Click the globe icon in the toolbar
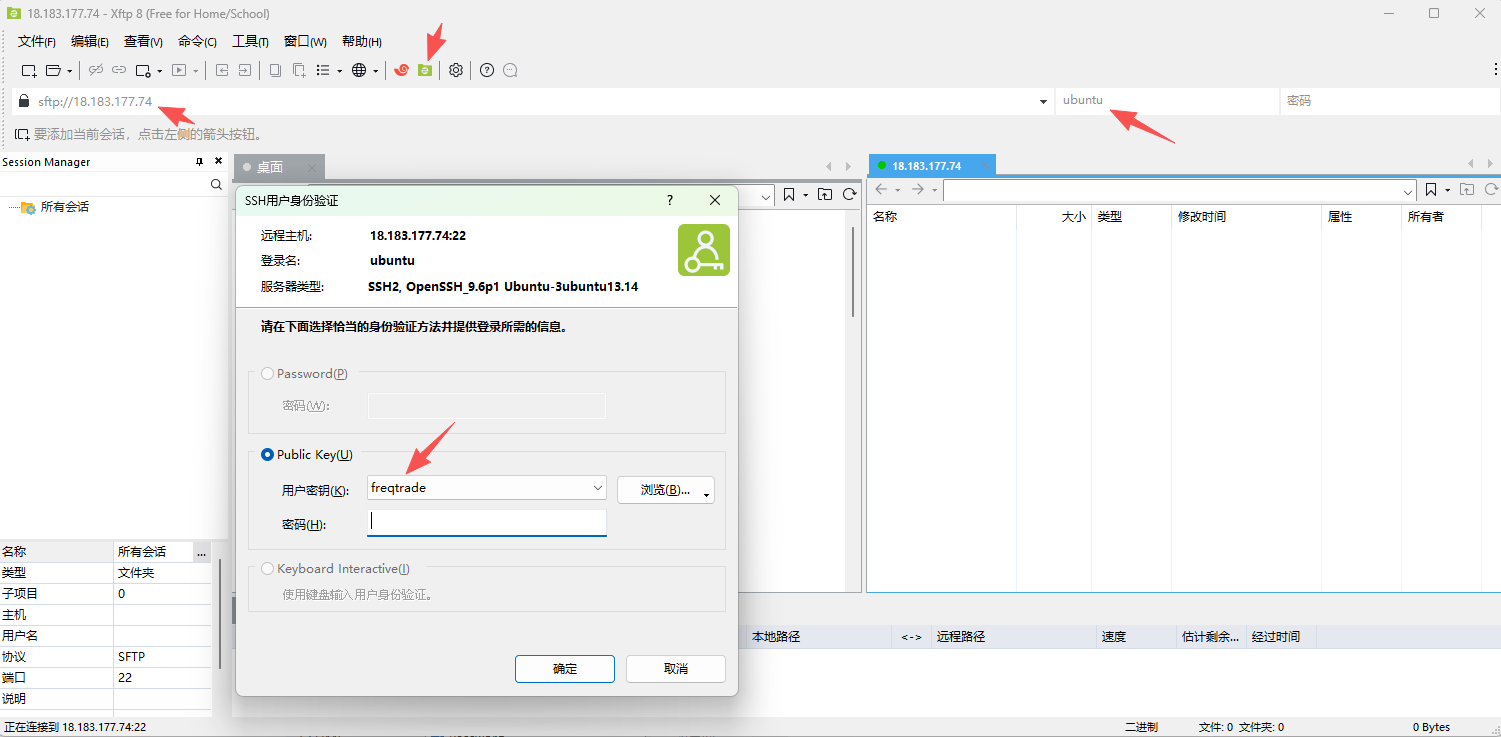The image size is (1501, 737). (359, 70)
